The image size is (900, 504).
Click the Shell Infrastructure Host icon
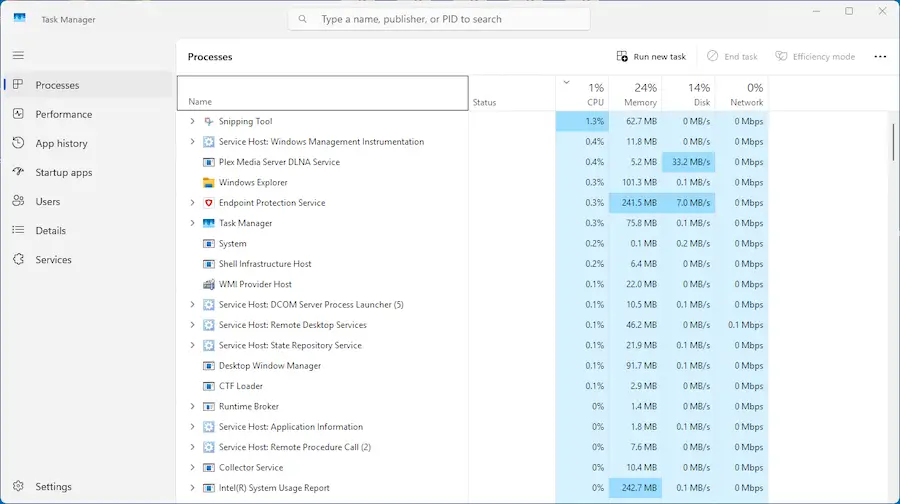(208, 264)
